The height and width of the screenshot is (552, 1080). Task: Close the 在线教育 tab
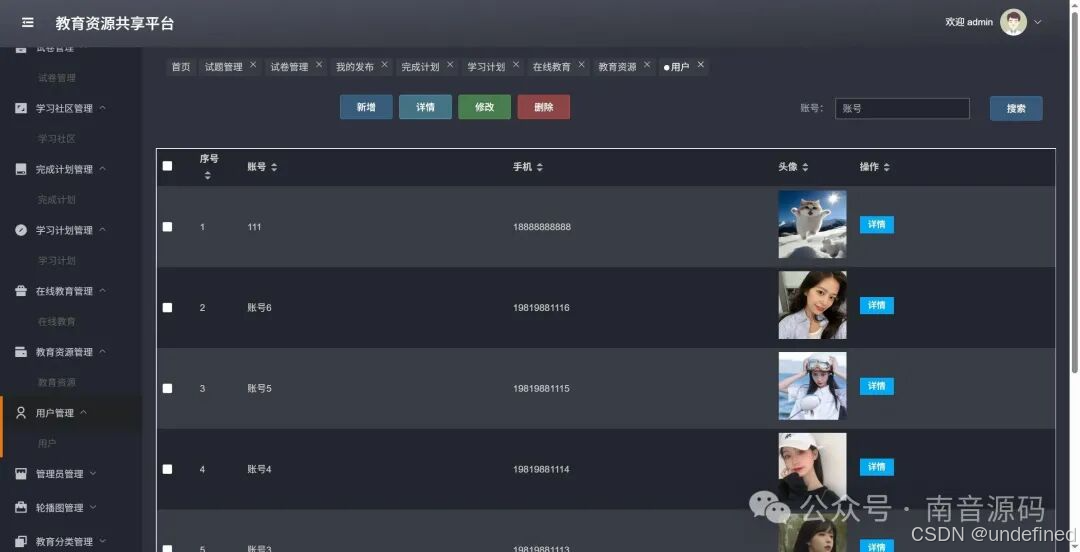581,64
